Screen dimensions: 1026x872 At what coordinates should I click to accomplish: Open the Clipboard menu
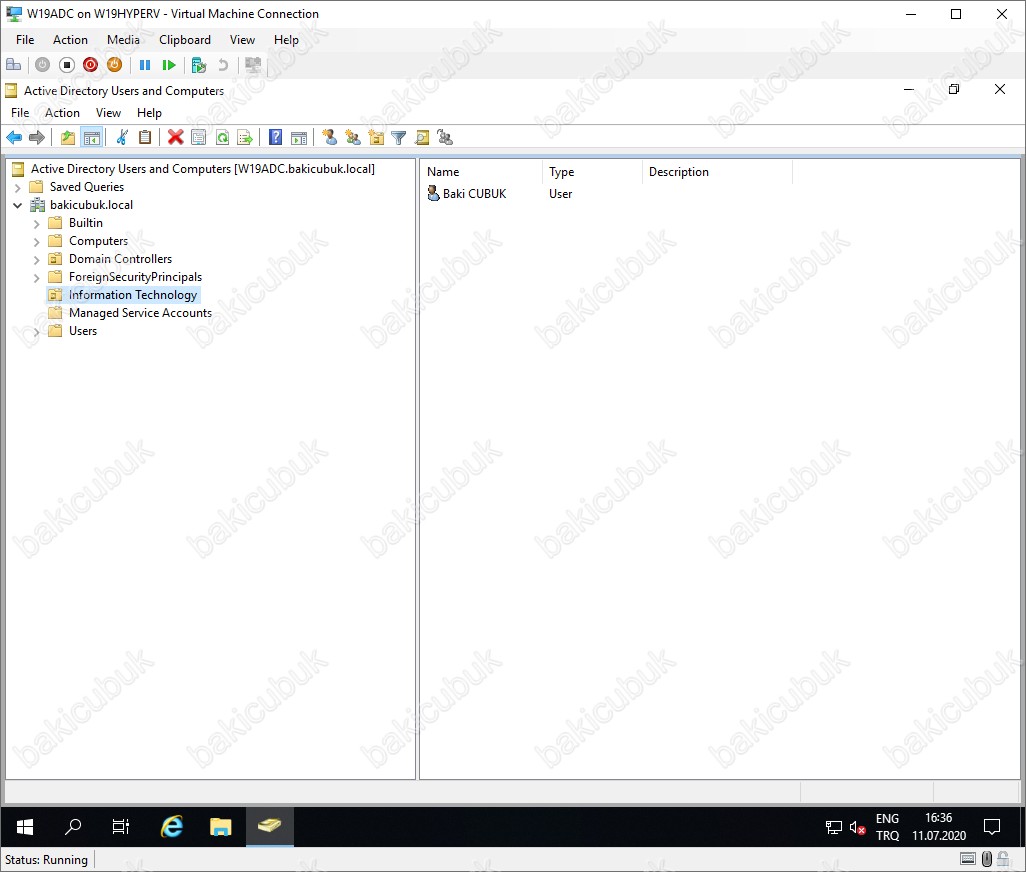[x=185, y=40]
